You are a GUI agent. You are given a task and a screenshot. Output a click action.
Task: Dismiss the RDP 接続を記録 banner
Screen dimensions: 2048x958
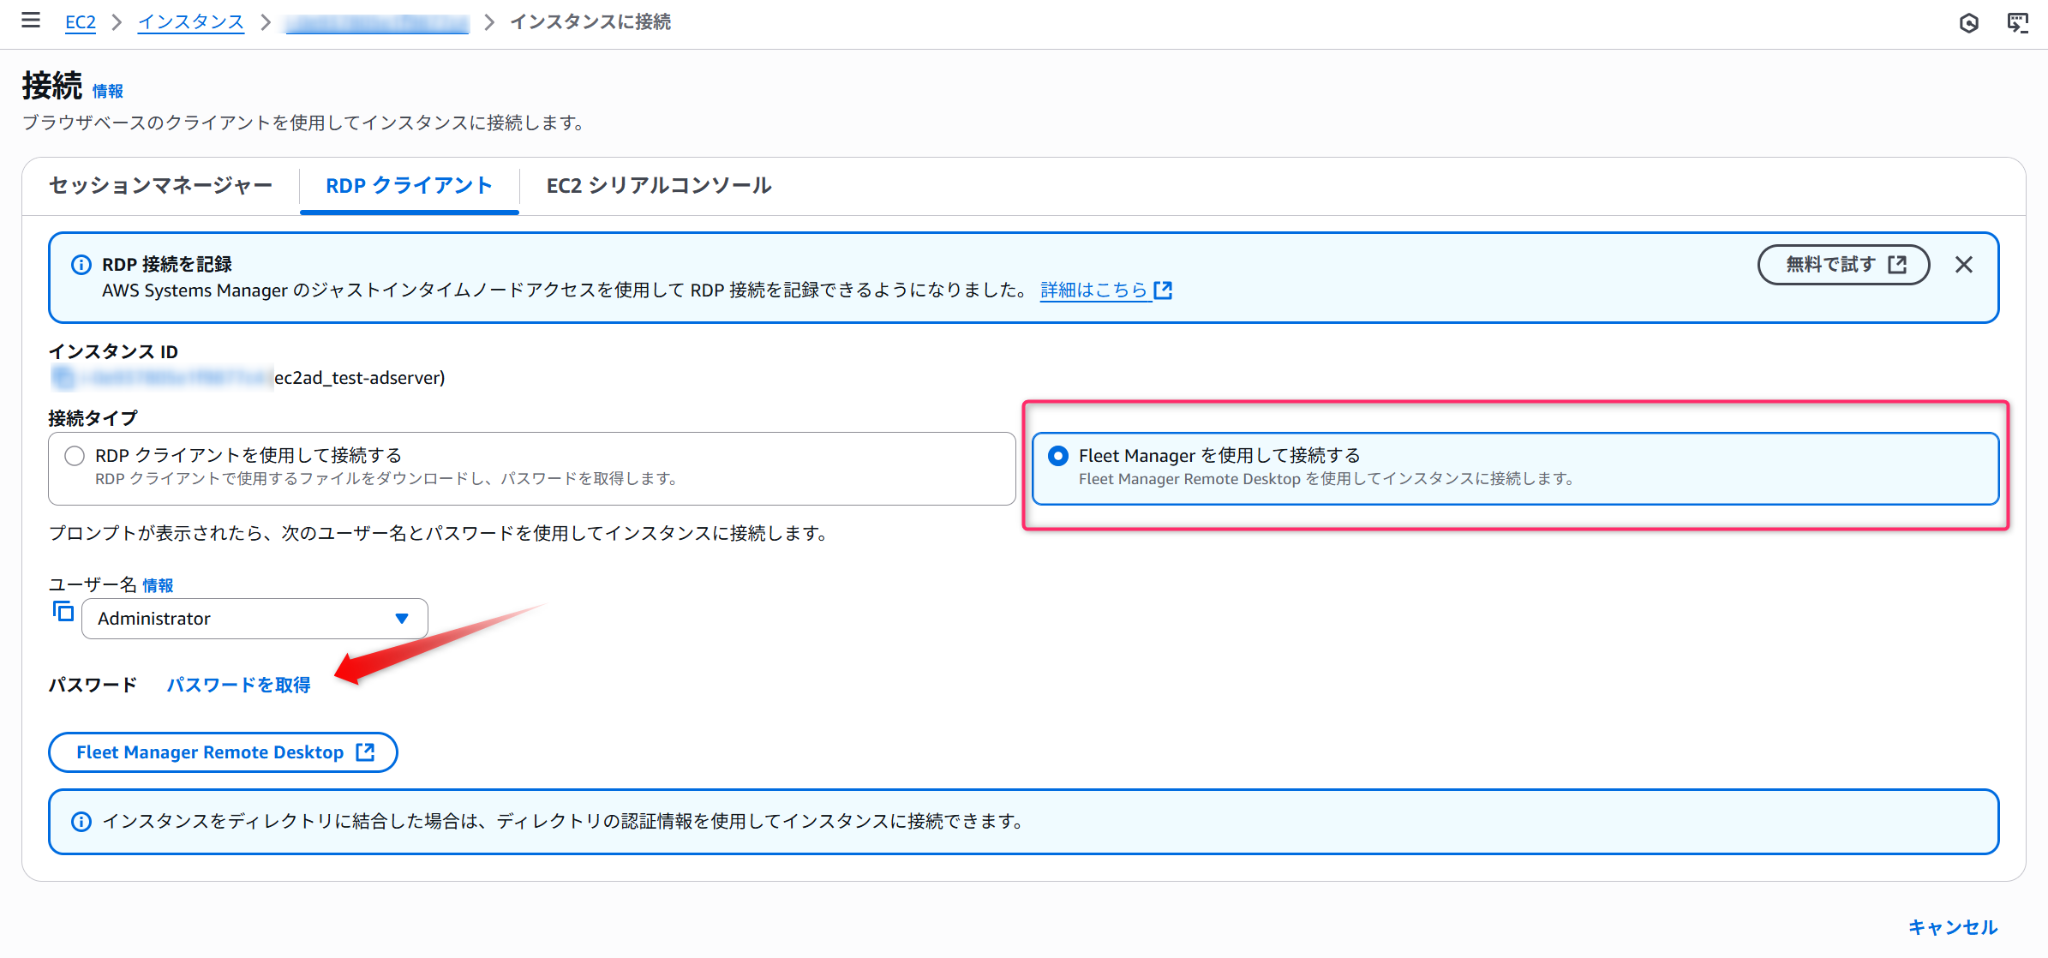[1963, 265]
